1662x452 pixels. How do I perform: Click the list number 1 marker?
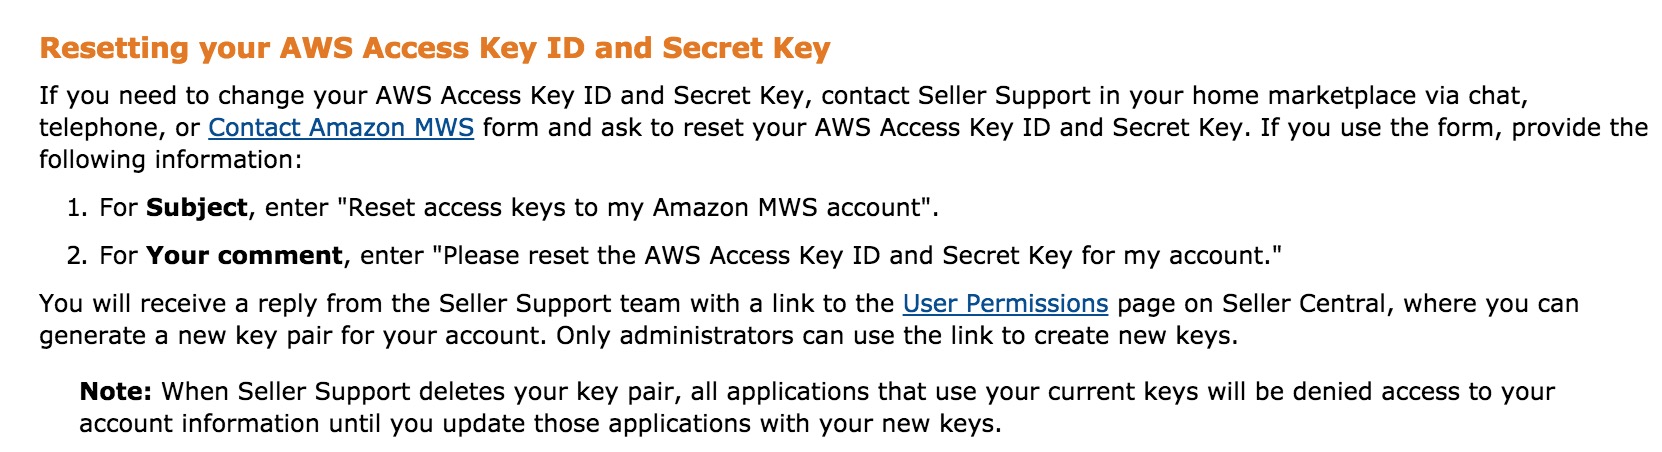tap(77, 208)
